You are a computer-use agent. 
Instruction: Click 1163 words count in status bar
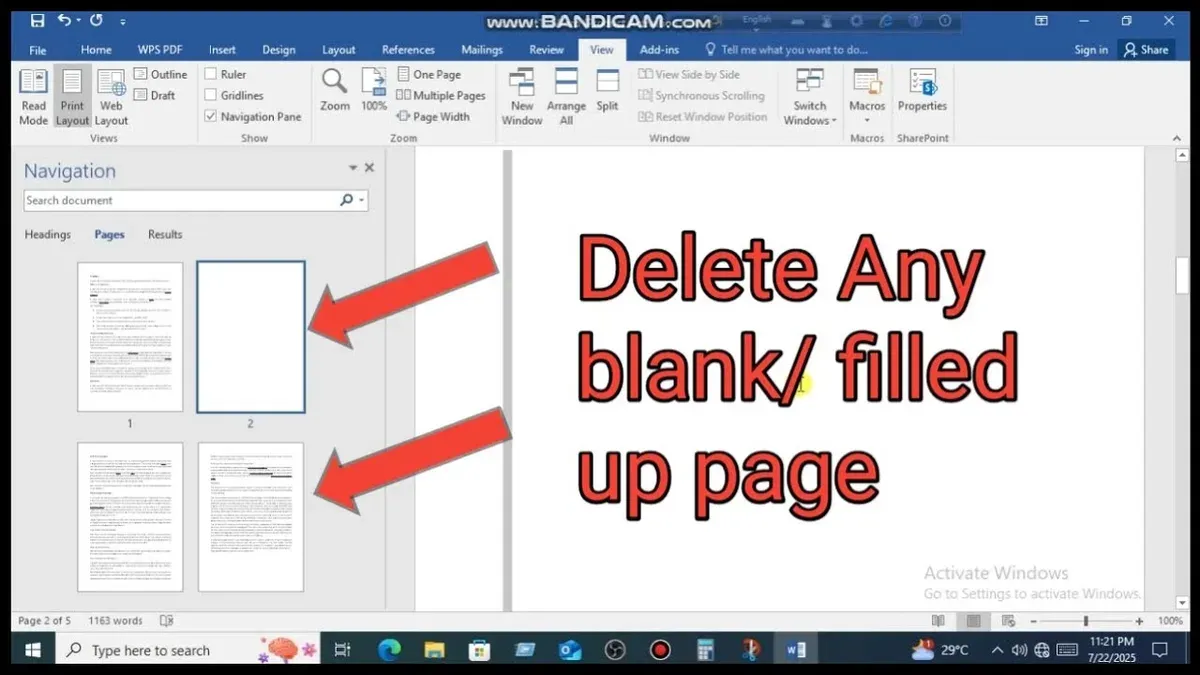tap(115, 621)
